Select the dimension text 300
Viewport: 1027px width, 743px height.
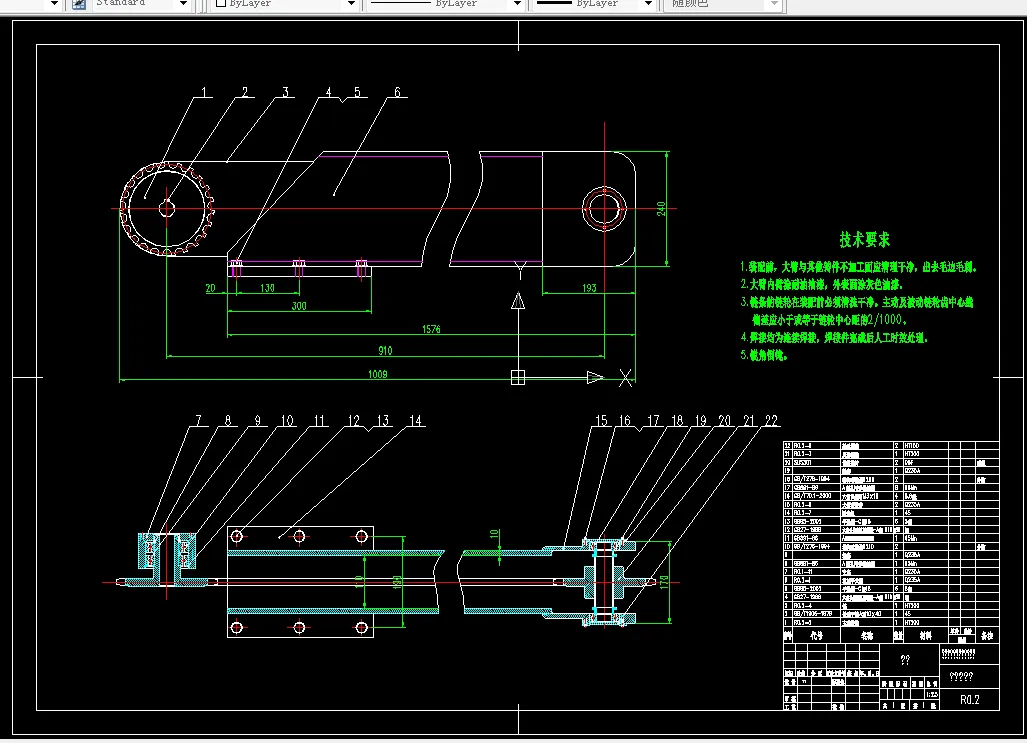[x=299, y=306]
